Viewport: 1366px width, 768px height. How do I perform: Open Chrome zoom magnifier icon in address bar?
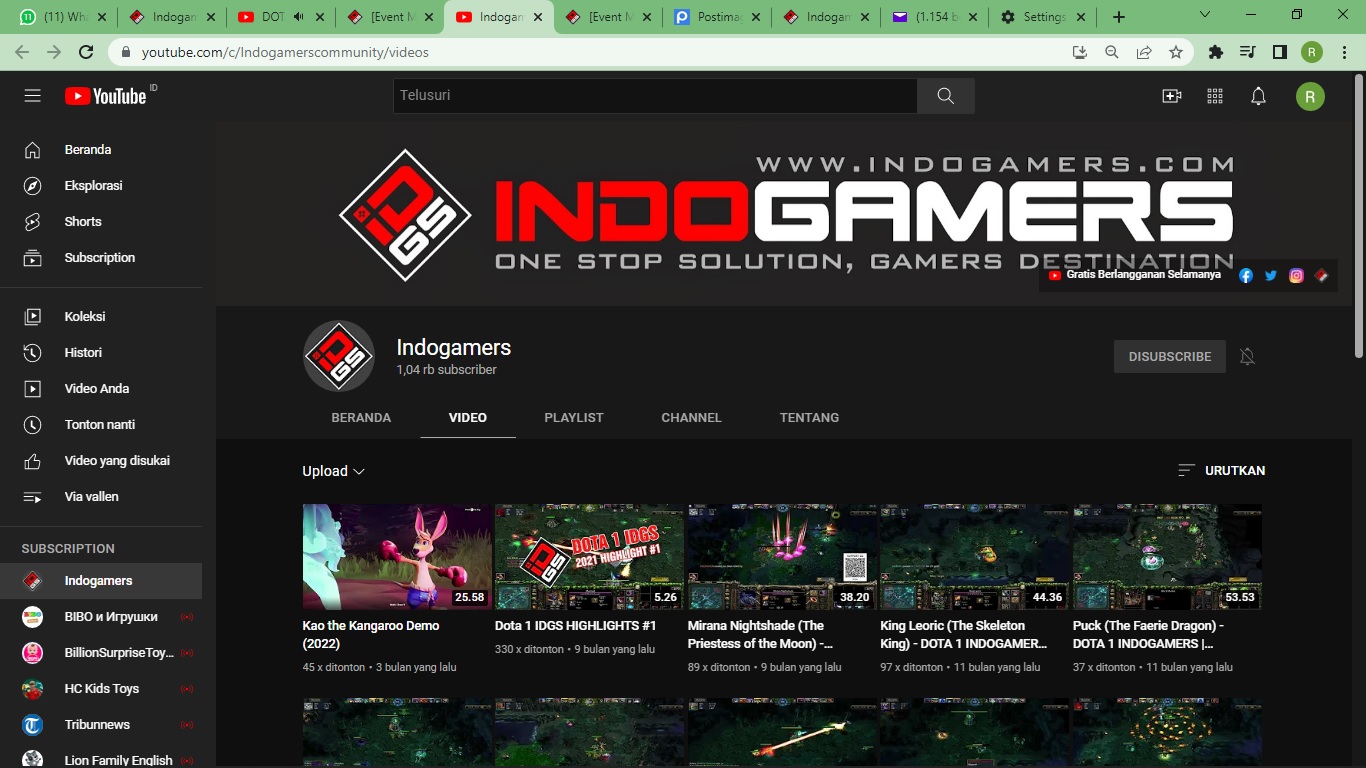tap(1112, 52)
